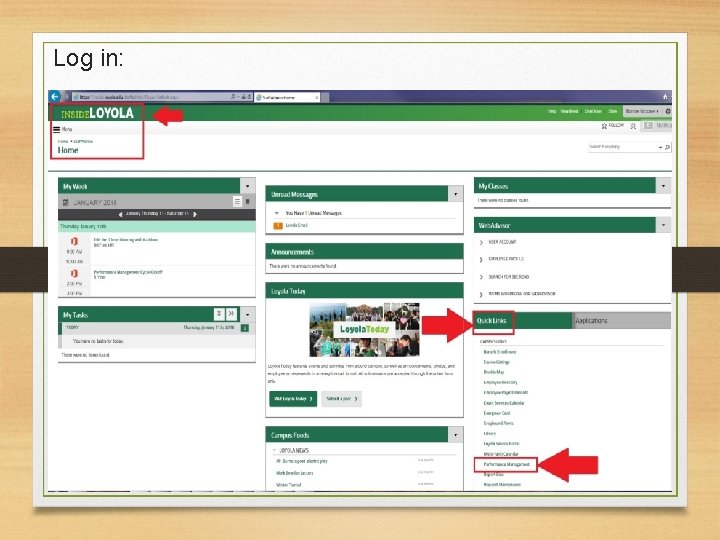
Task: Click the browser back arrow button
Action: click(55, 96)
